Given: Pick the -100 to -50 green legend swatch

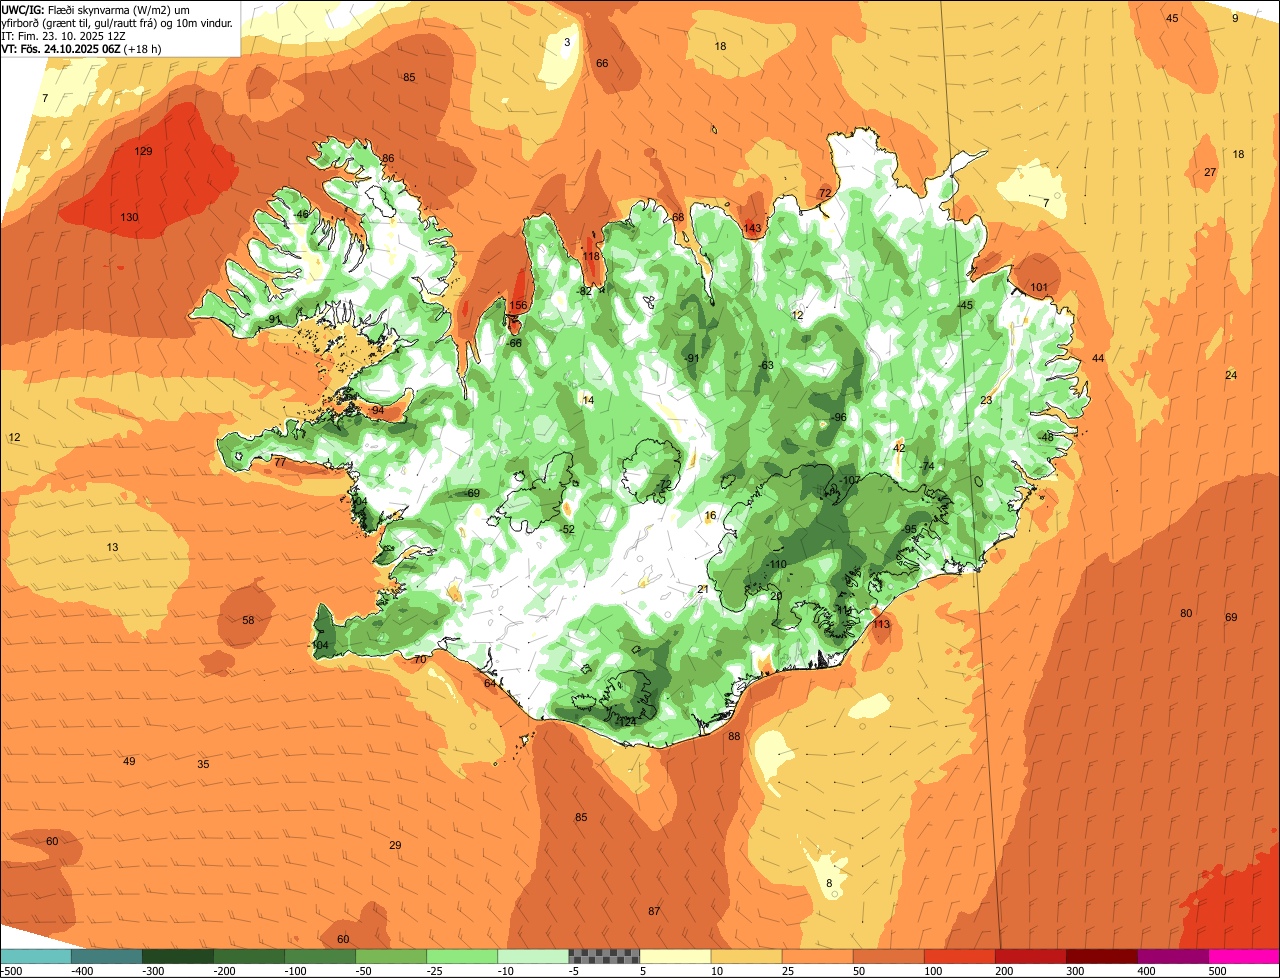Looking at the screenshot, I should click(320, 956).
